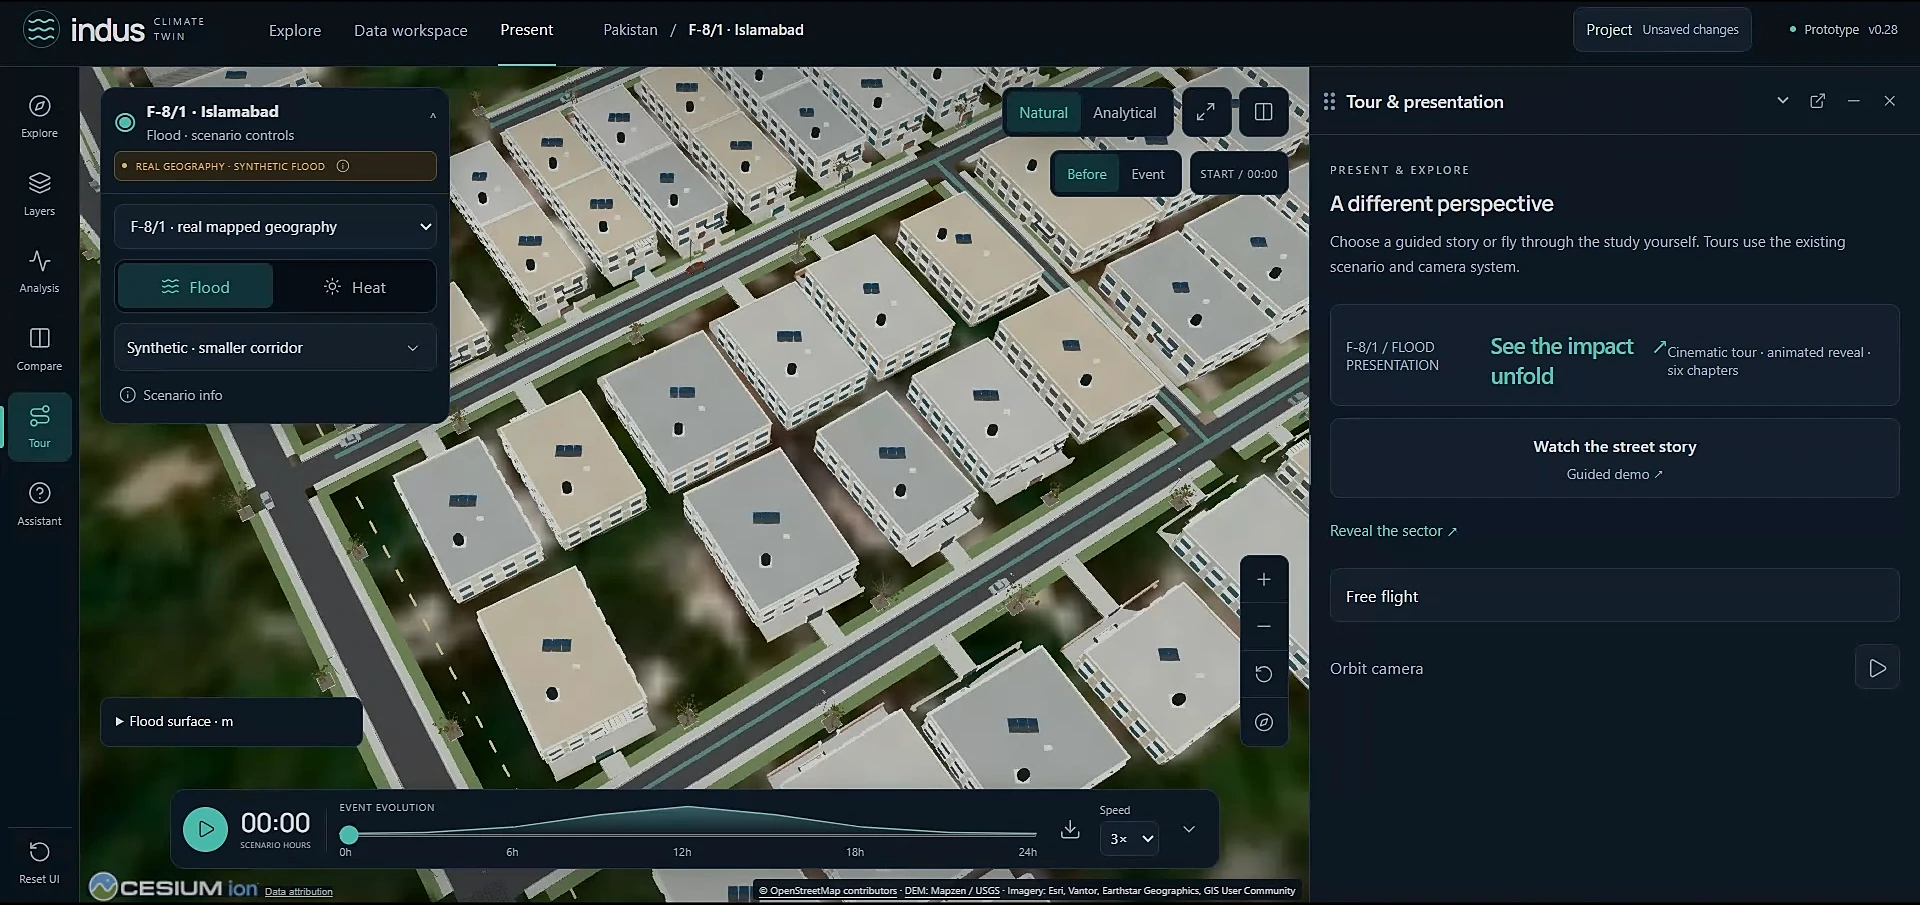Collapse the F-8/1 Islamabad scenario card
This screenshot has height=905, width=1920.
pos(433,116)
